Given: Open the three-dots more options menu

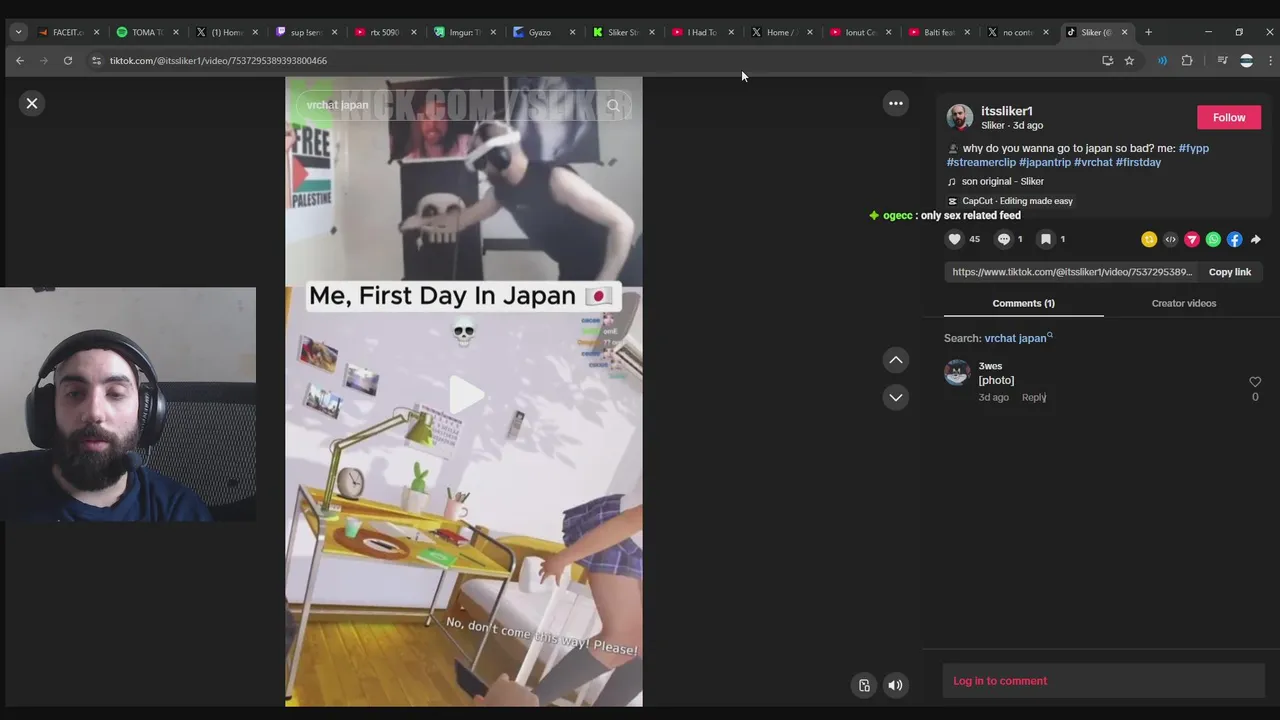Looking at the screenshot, I should tap(896, 103).
